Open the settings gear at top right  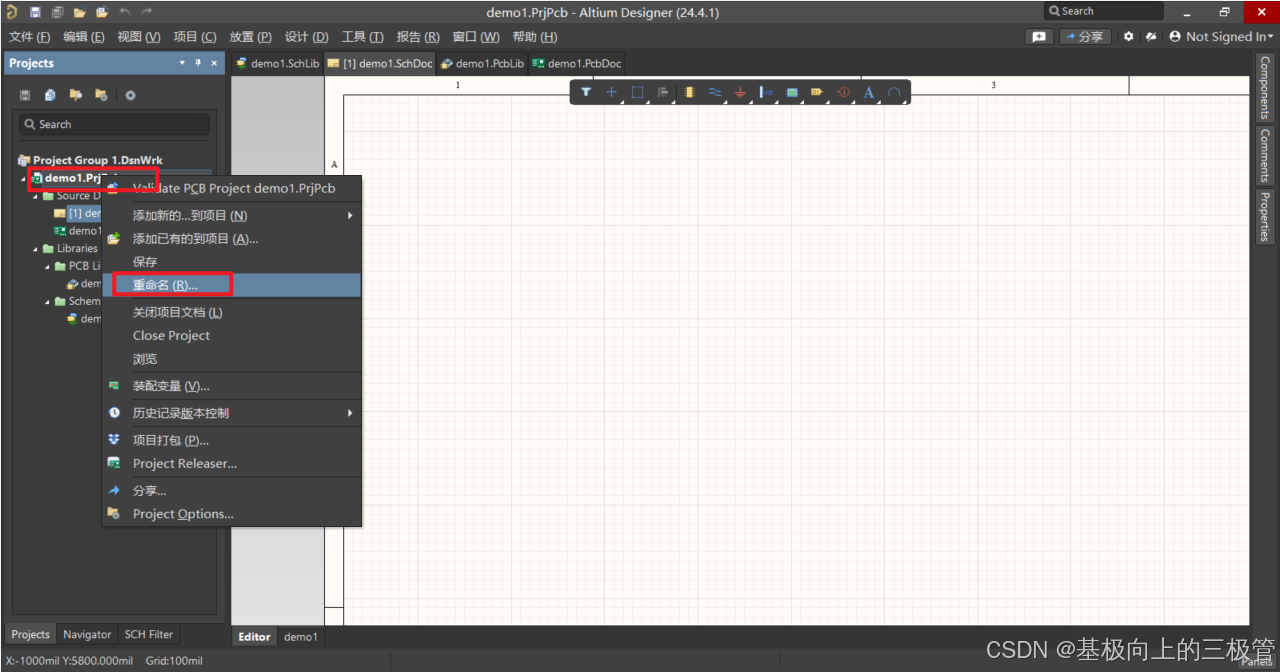(x=1128, y=36)
